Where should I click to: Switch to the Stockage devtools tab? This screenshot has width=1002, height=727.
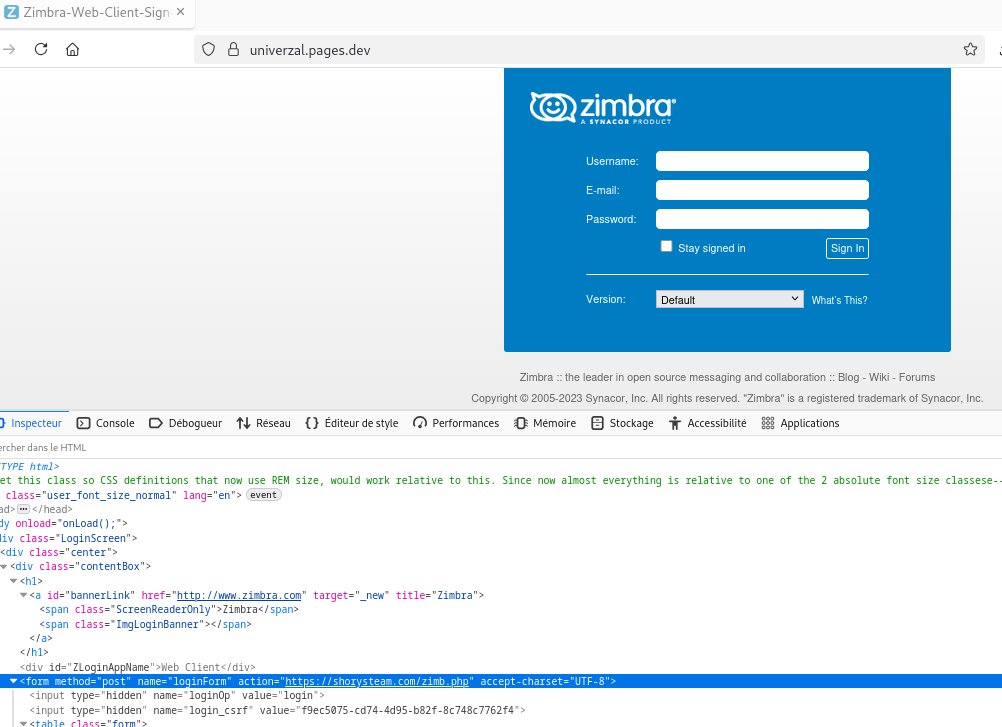click(x=622, y=423)
